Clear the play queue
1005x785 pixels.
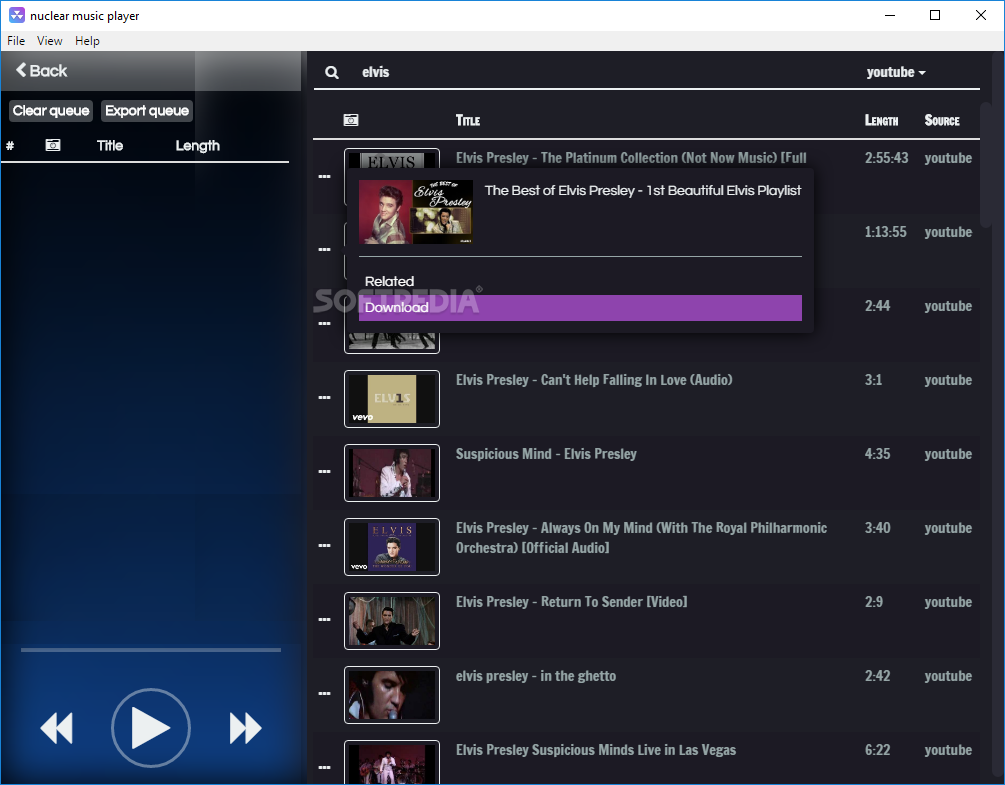click(x=51, y=111)
